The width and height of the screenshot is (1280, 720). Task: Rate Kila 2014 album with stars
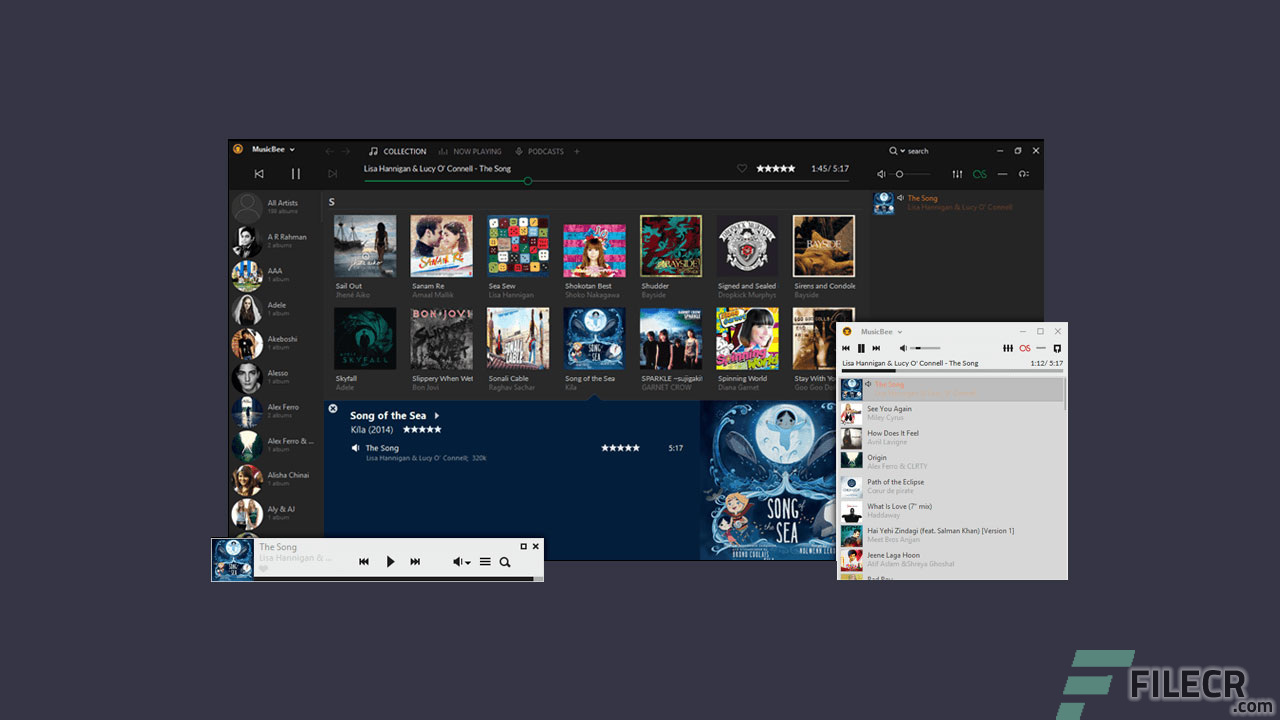422,429
